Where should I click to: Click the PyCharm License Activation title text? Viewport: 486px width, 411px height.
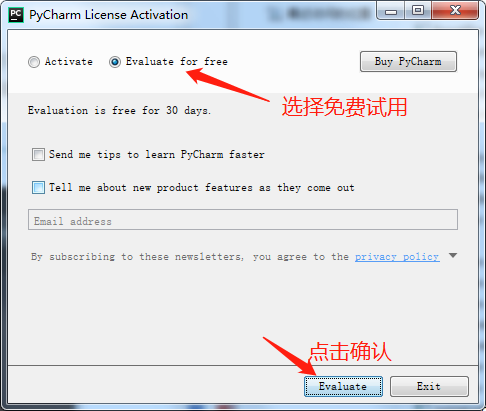[x=109, y=15]
